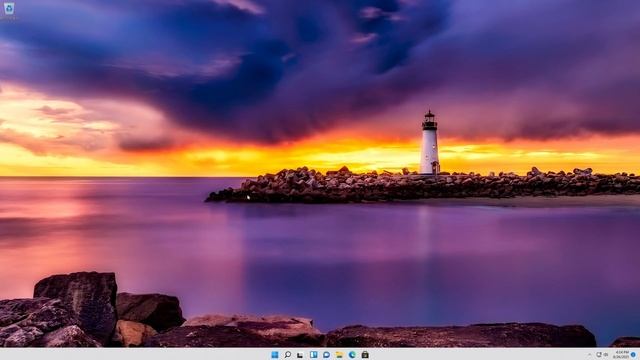Launch Microsoft Edge from taskbar
The width and height of the screenshot is (640, 360).
pos(352,355)
